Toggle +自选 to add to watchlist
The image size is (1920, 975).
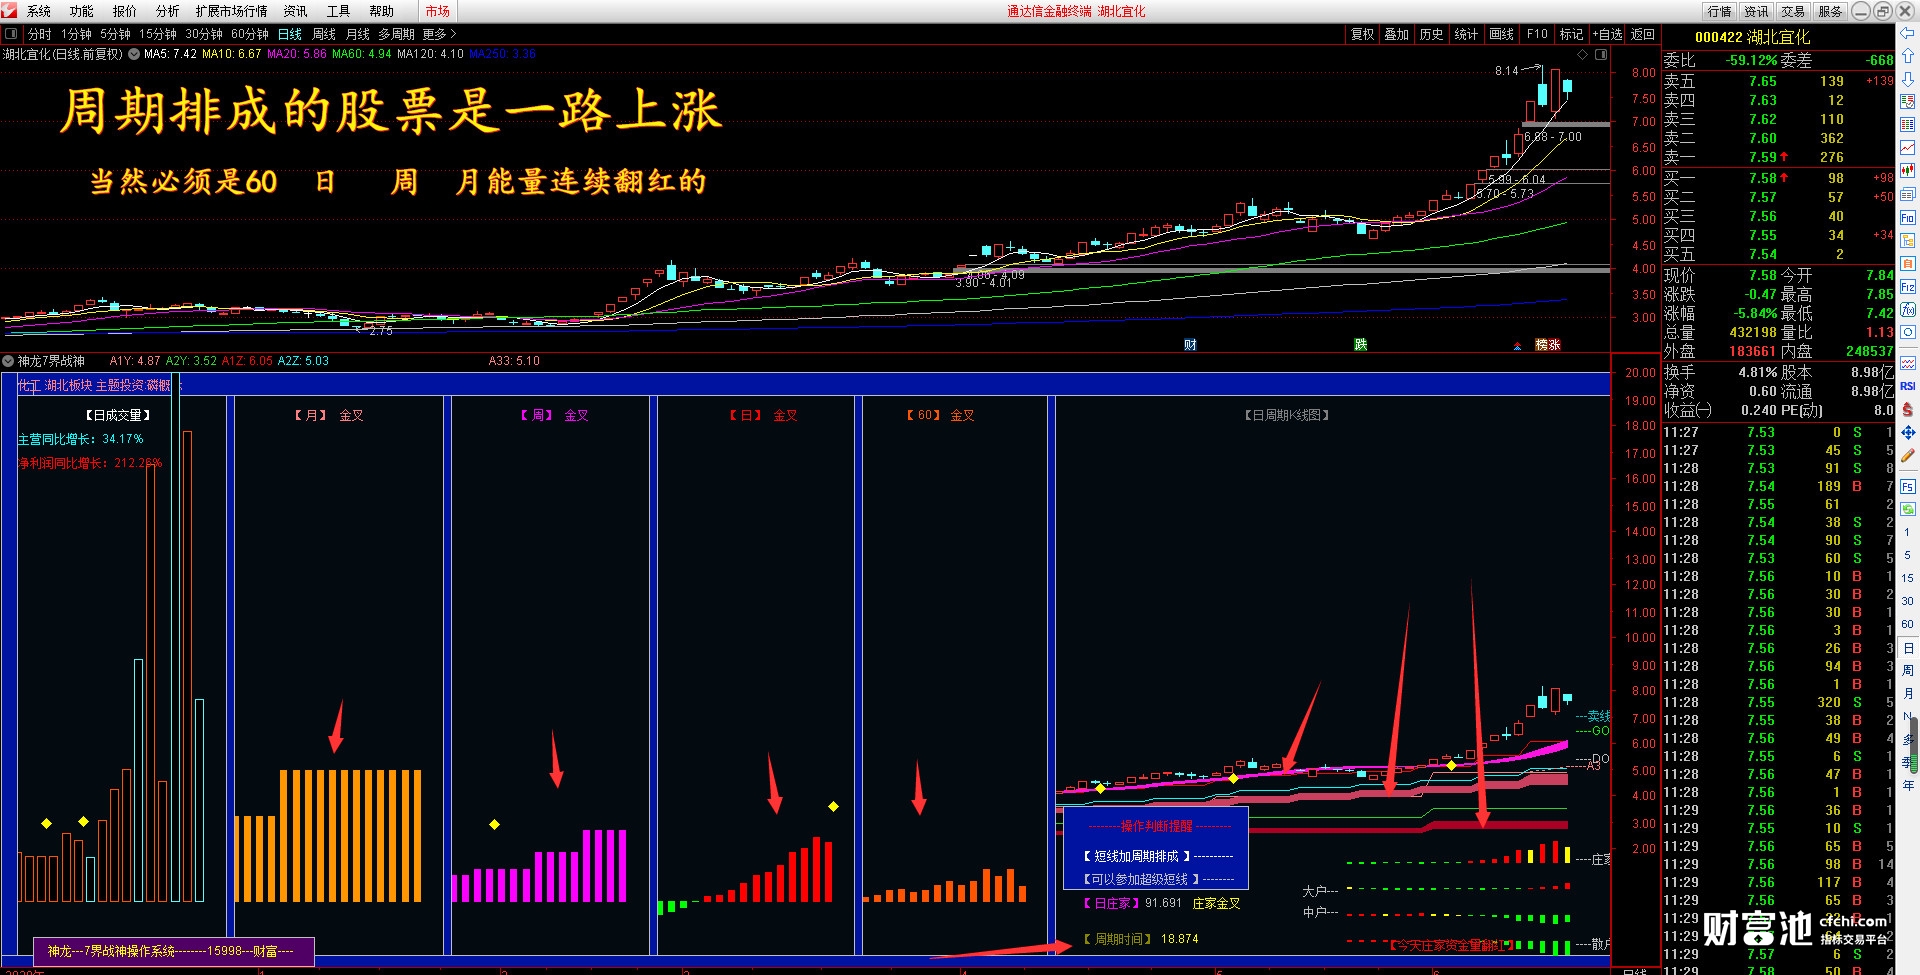1608,34
